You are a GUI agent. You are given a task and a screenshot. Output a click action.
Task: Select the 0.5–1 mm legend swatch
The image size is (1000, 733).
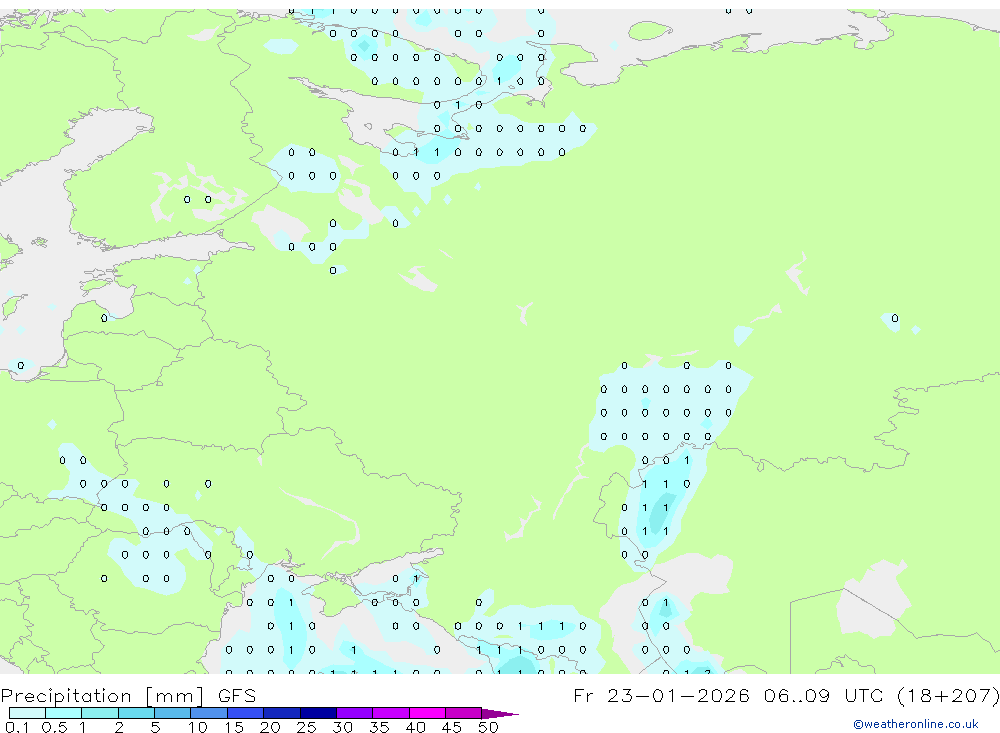click(63, 713)
